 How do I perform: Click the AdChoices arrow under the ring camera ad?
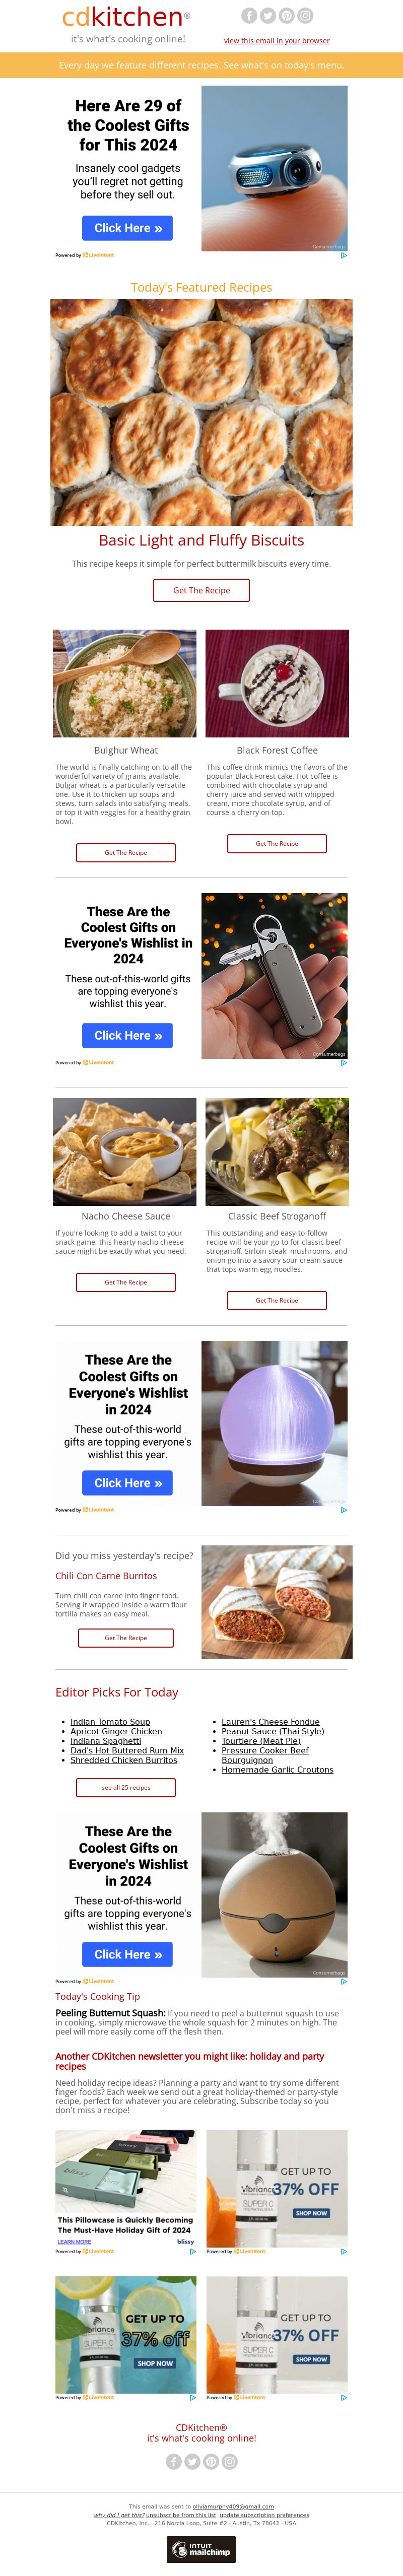point(344,255)
